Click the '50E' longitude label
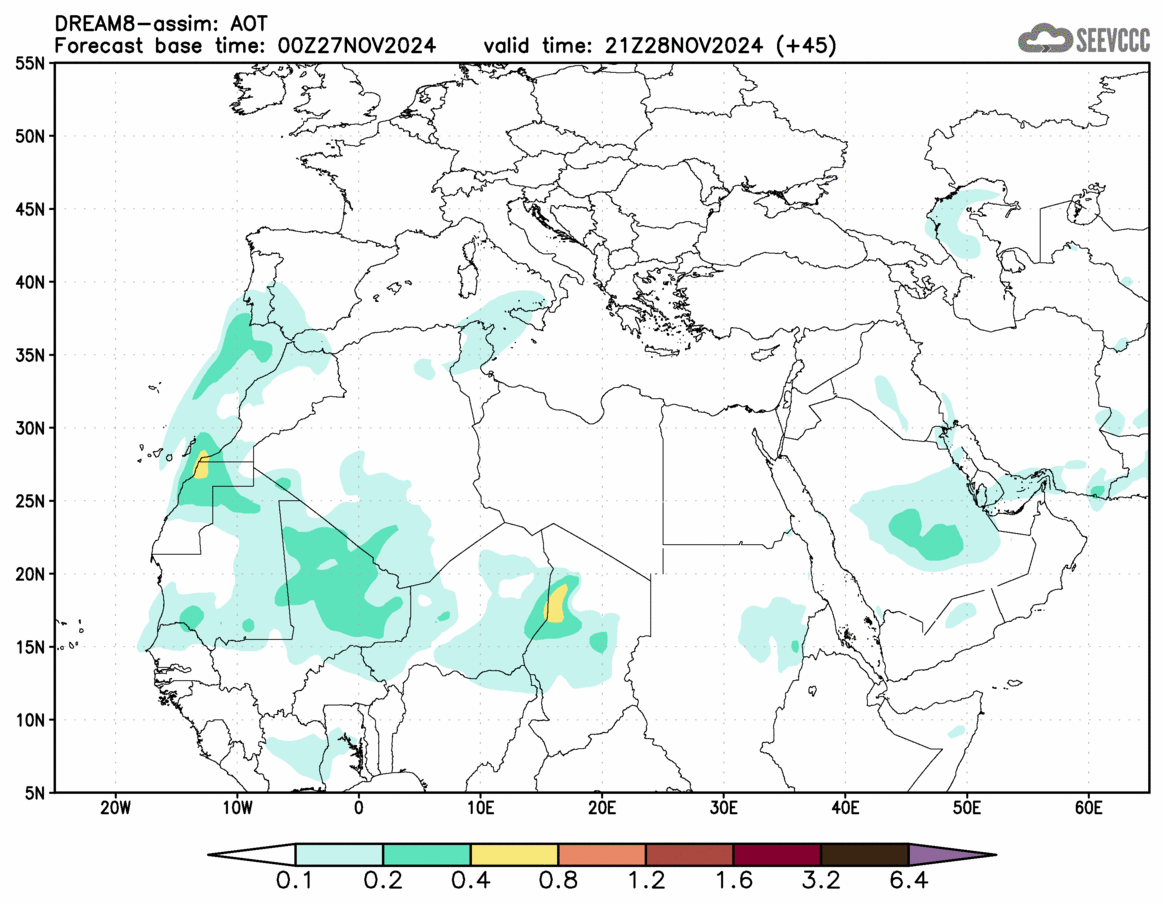The image size is (1165, 905). coord(967,808)
